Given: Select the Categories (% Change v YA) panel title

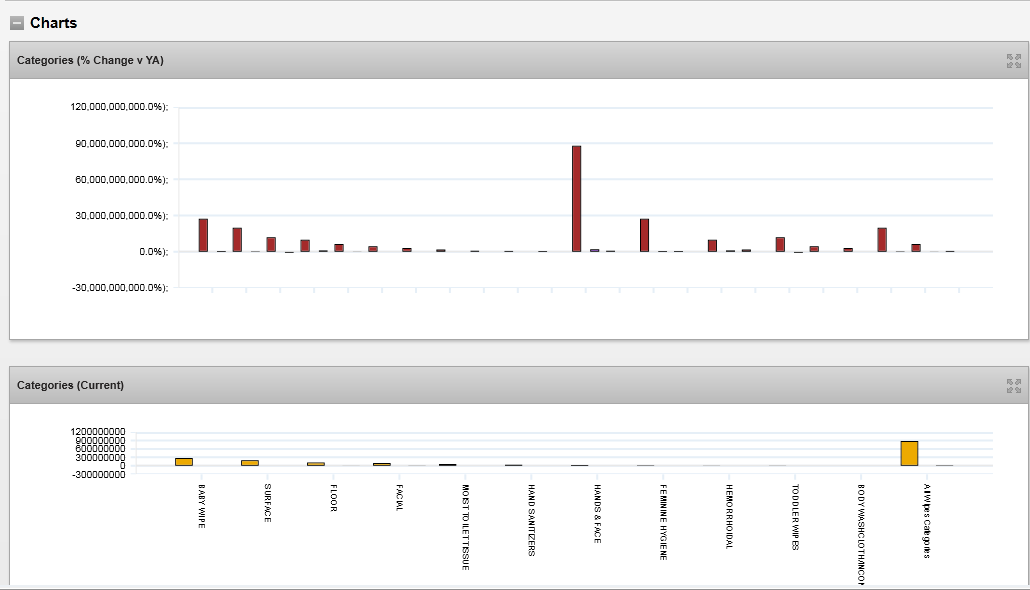Looking at the screenshot, I should pyautogui.click(x=90, y=61).
